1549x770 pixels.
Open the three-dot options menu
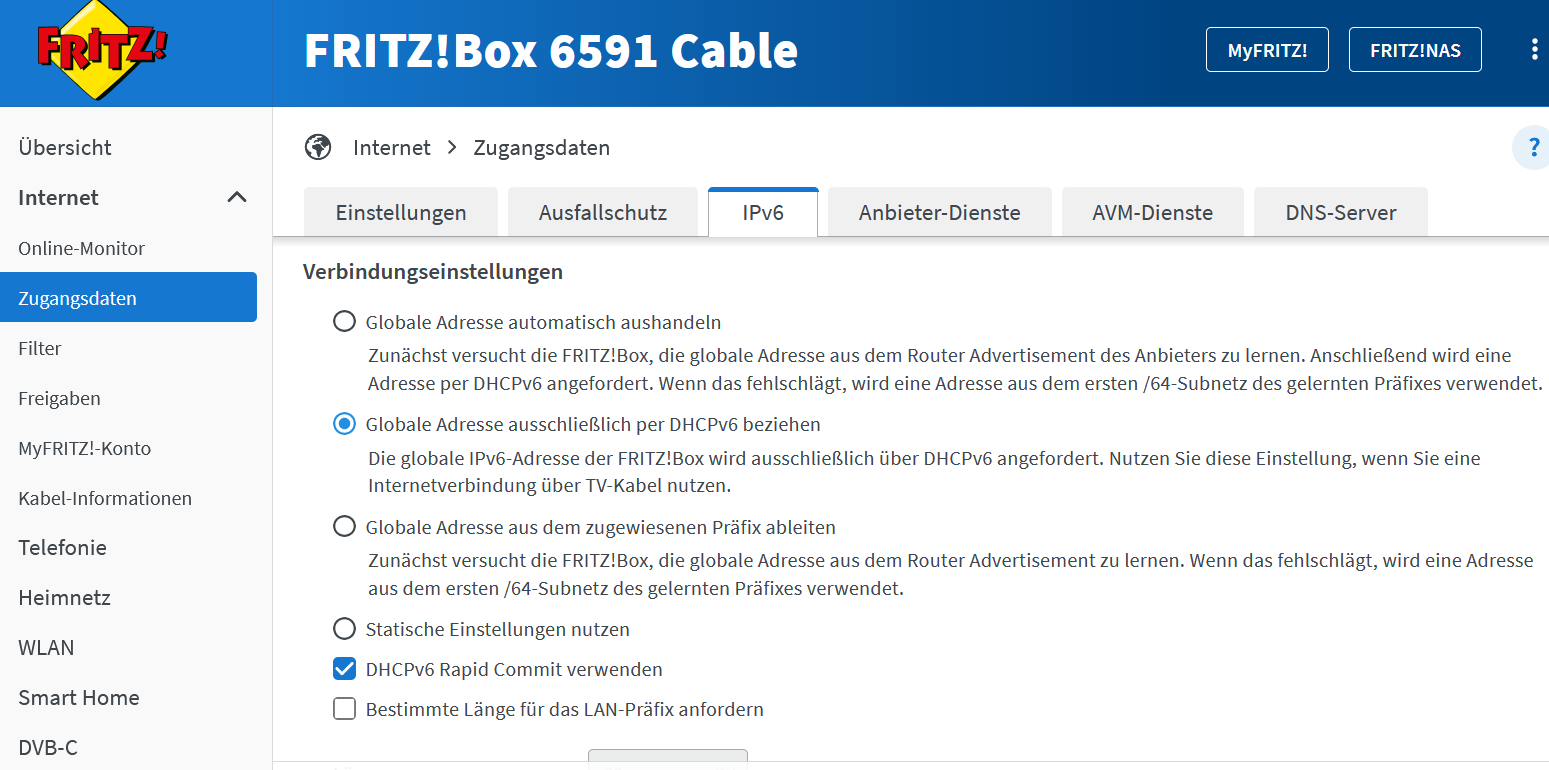(x=1534, y=50)
